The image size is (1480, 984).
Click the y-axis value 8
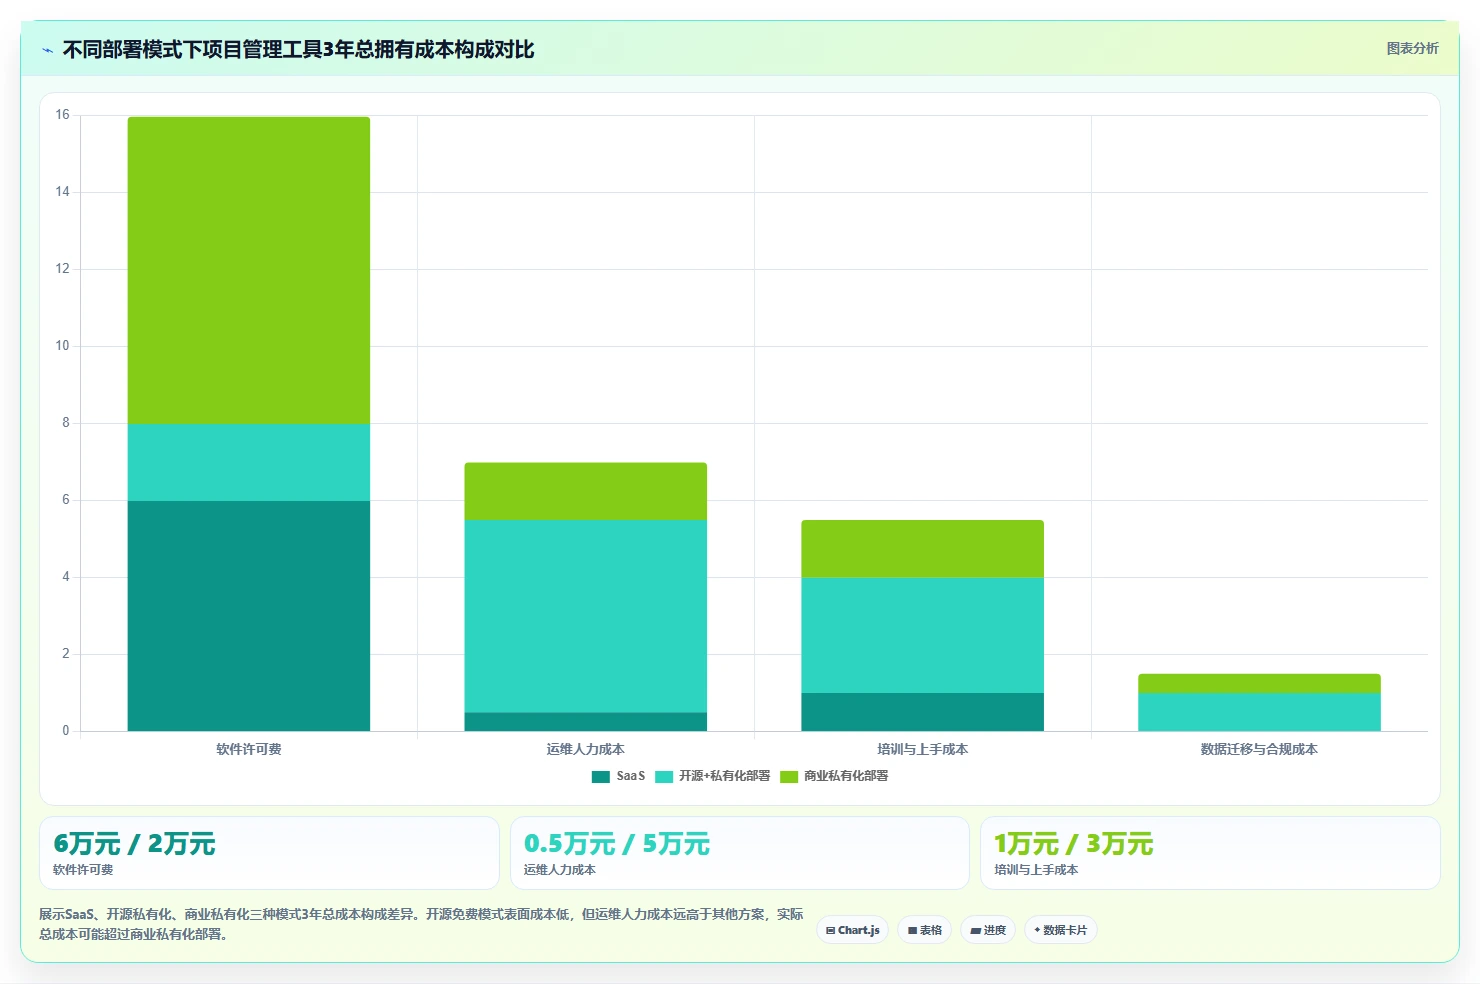click(x=66, y=423)
